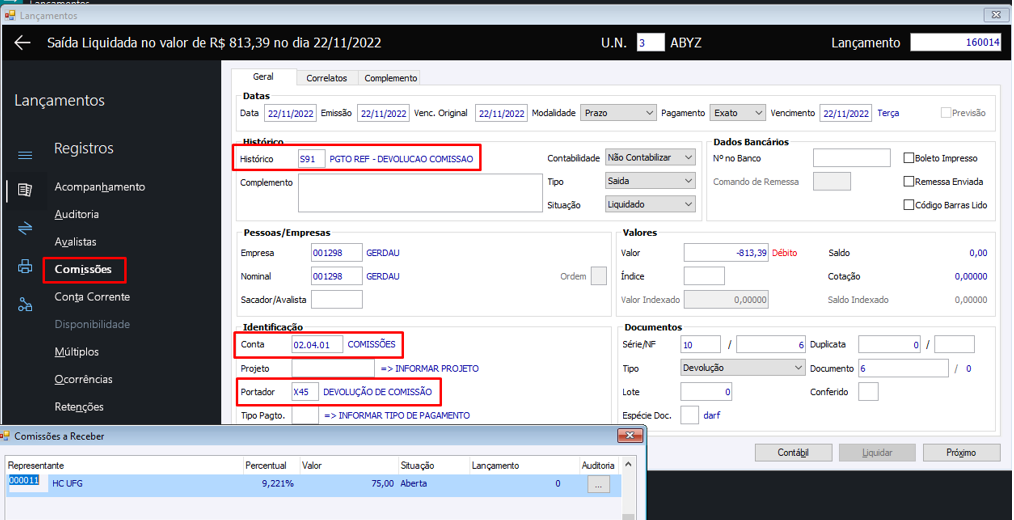1014x520 pixels.
Task: Click the Tipo Pagto. input field
Action: 305,415
